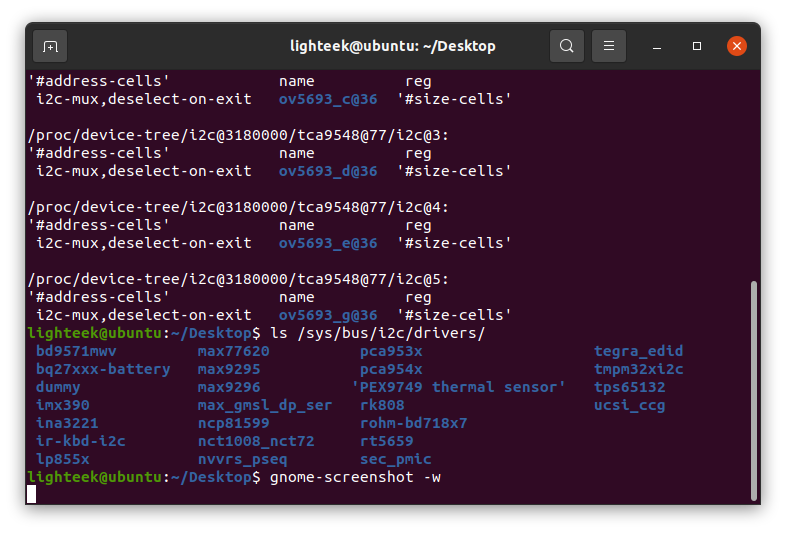Viewport: 786px width, 533px height.
Task: Click the max_gmsl_dp_ser driver entry
Action: 265,405
